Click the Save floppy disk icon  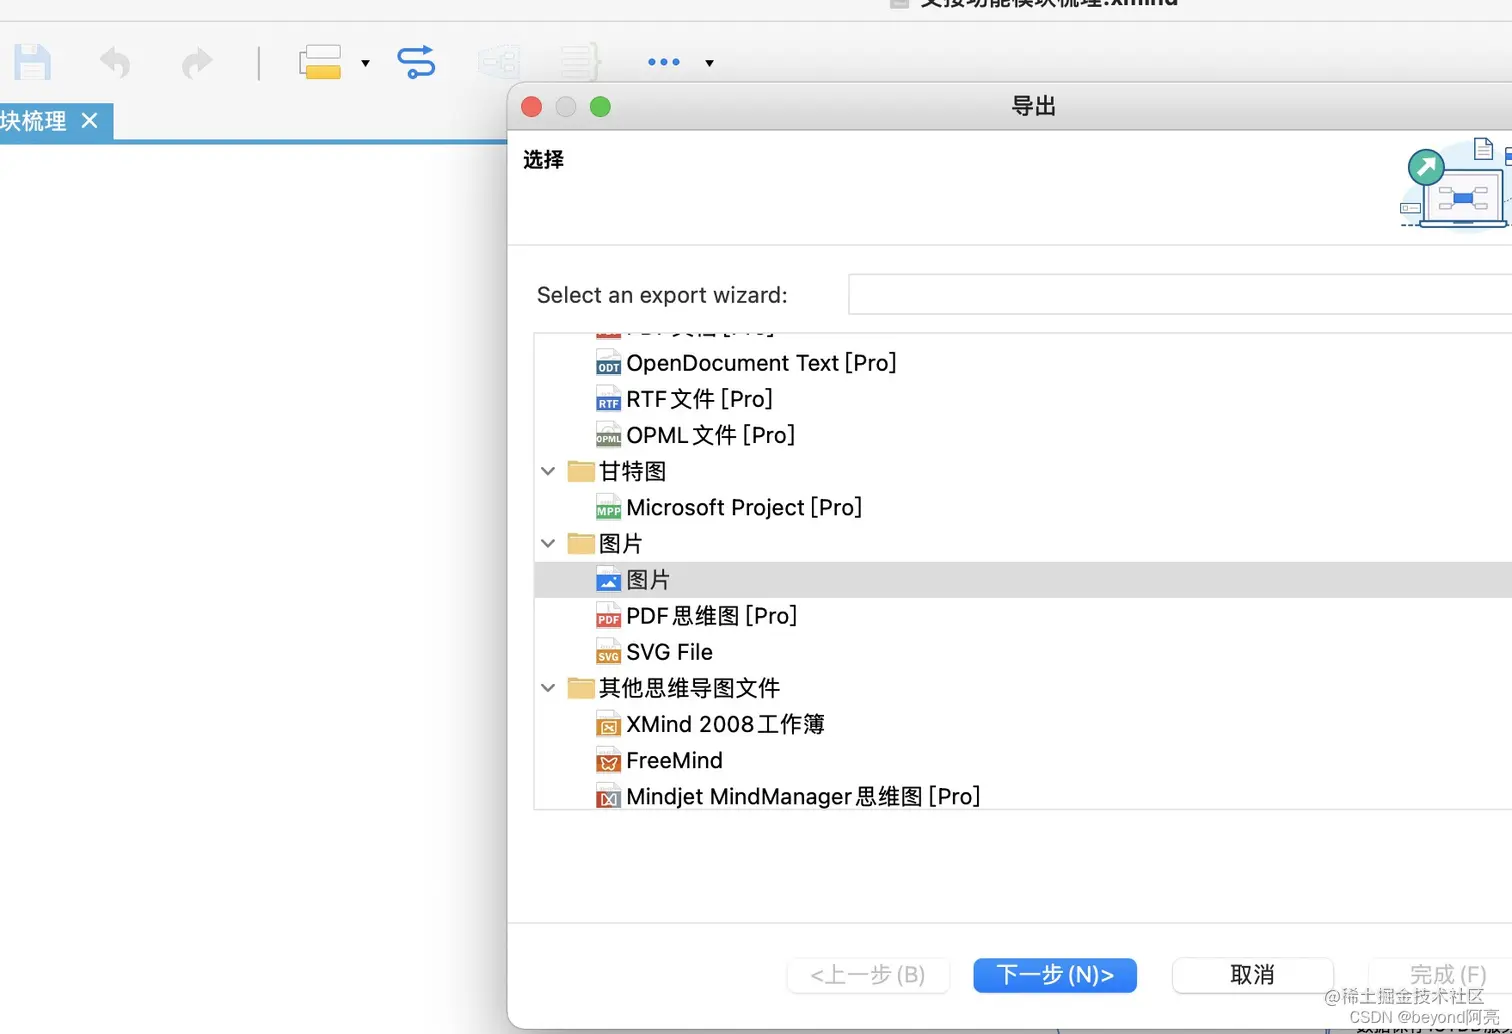pos(32,62)
